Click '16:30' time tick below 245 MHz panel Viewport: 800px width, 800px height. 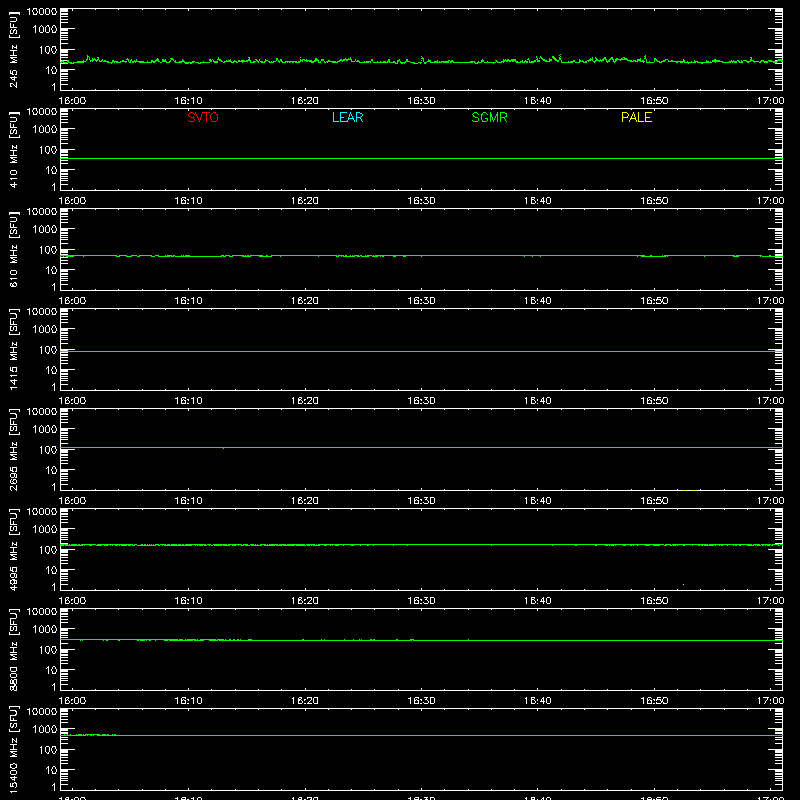(421, 101)
